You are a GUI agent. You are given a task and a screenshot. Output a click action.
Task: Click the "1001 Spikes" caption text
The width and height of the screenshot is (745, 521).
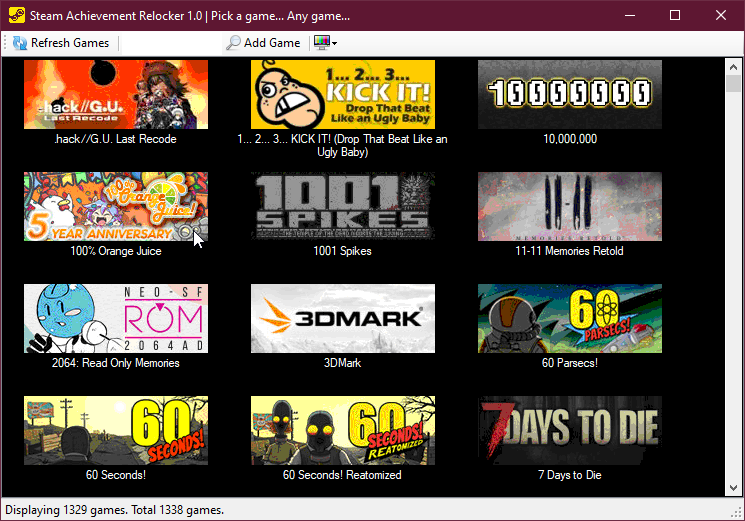coord(342,251)
